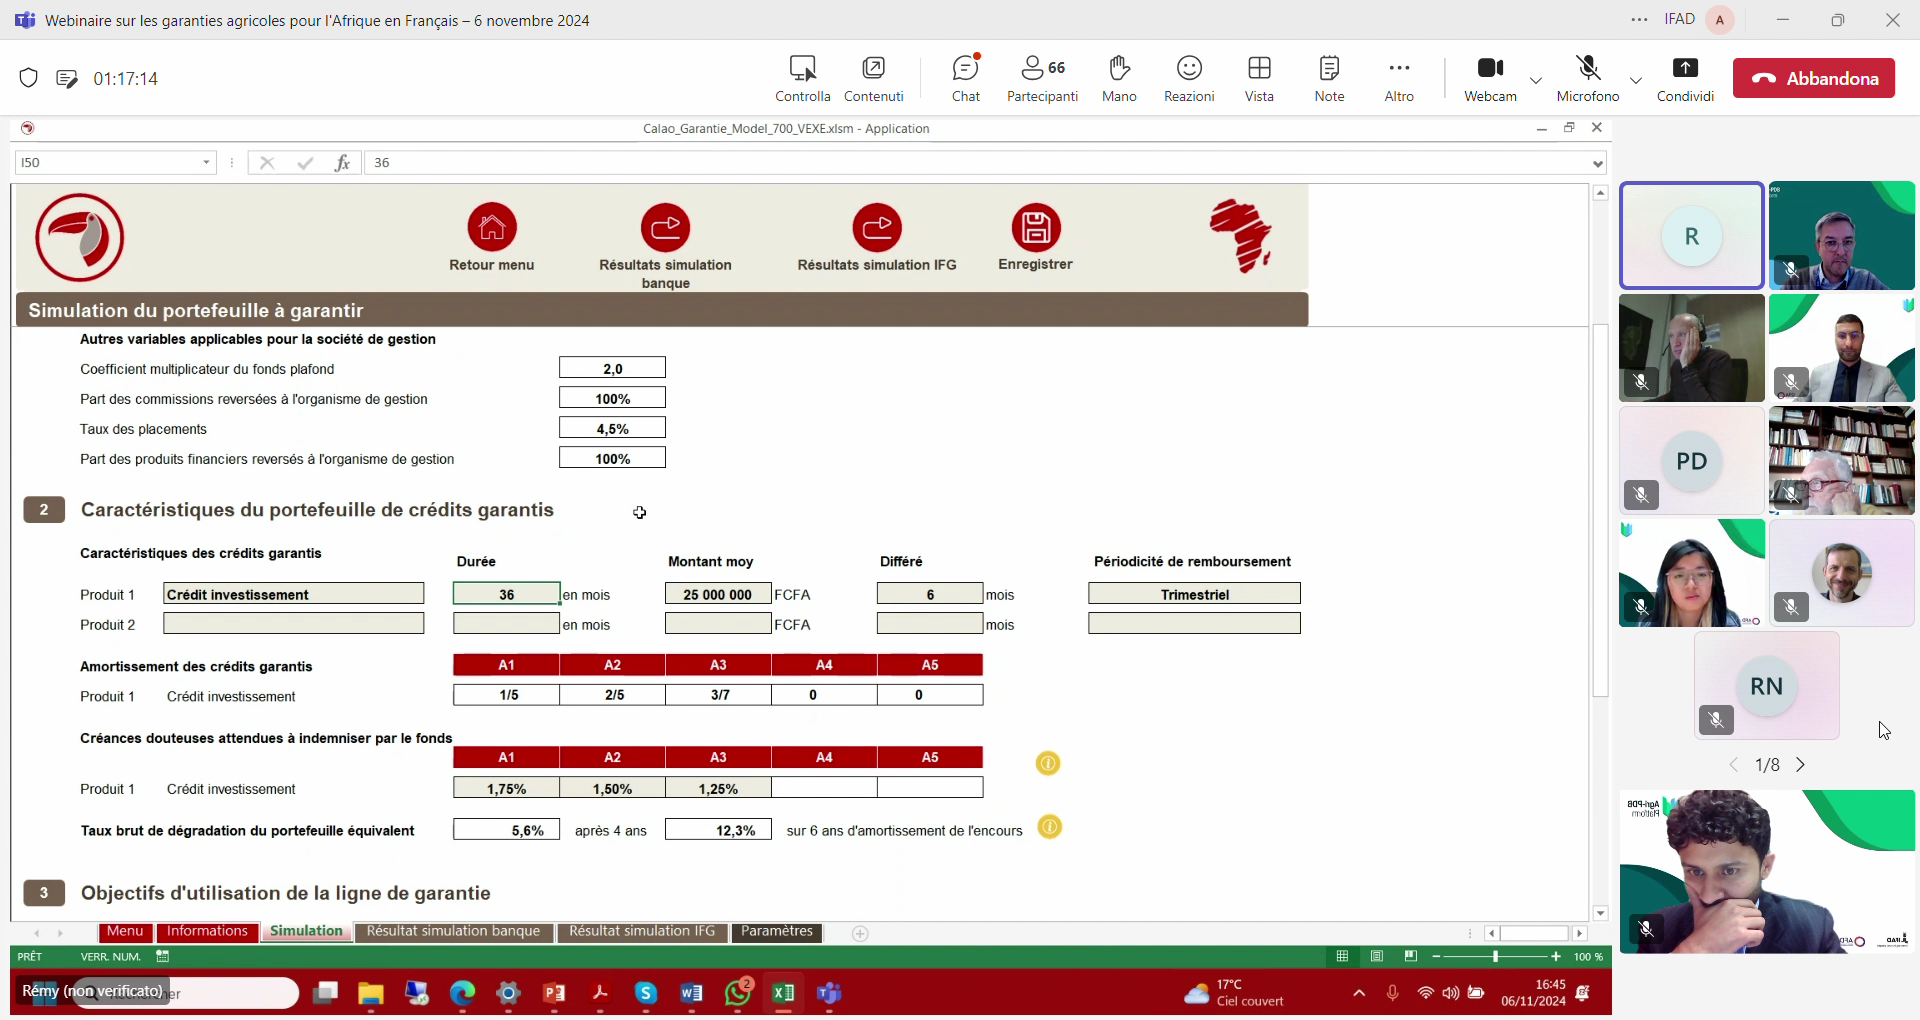Open the Résultat simulation banque sheet tab
This screenshot has width=1920, height=1020.
453,932
